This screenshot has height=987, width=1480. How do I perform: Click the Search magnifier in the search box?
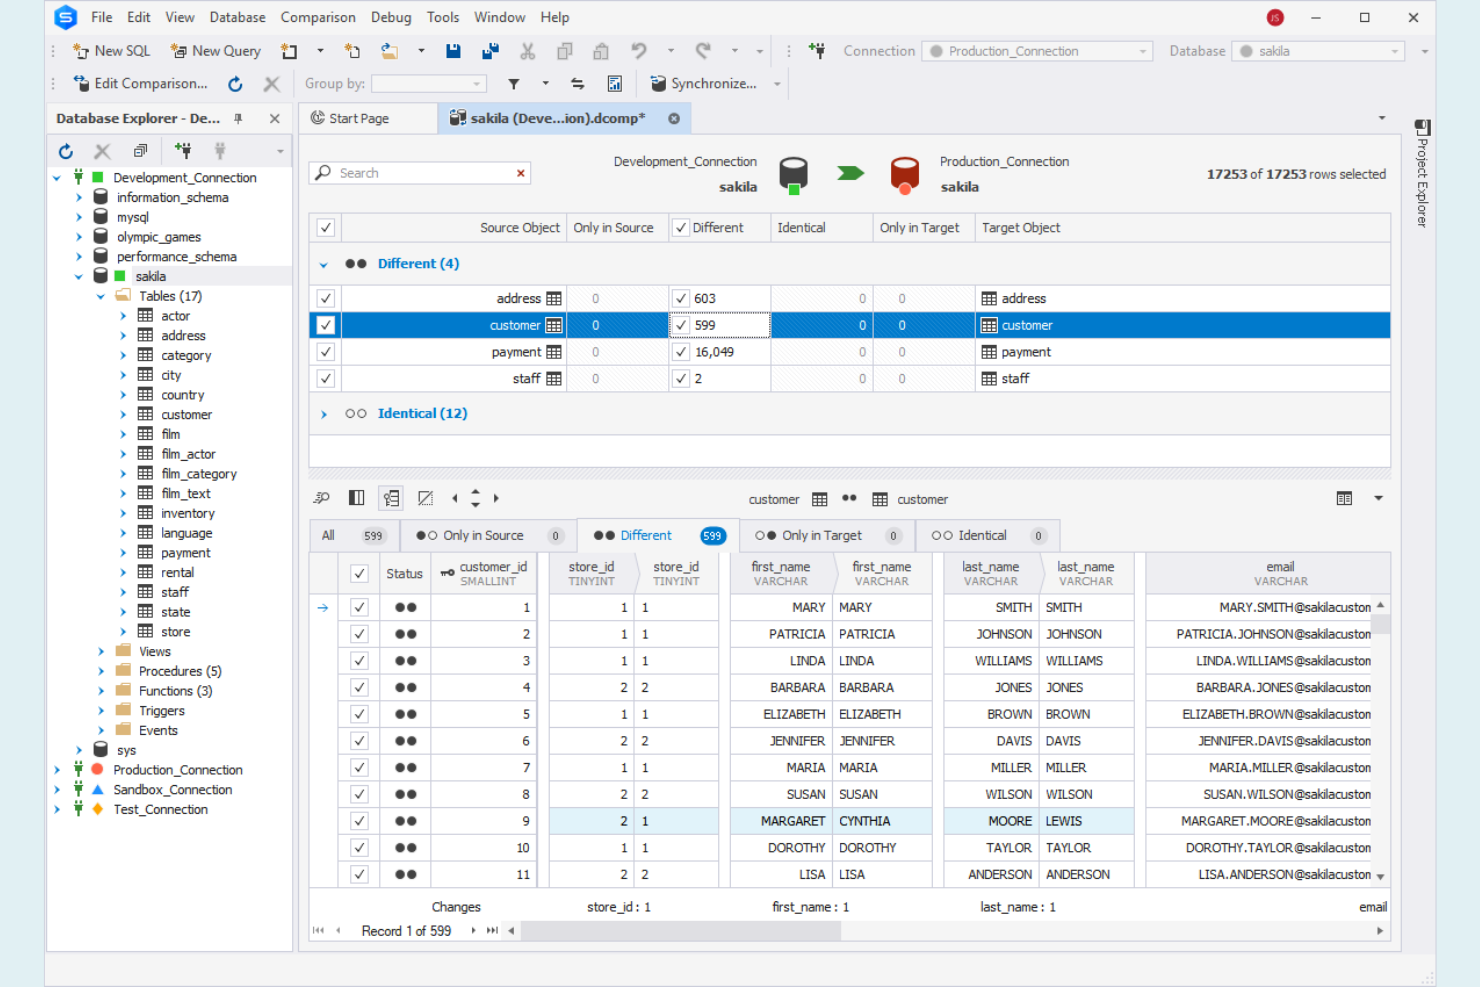[323, 172]
